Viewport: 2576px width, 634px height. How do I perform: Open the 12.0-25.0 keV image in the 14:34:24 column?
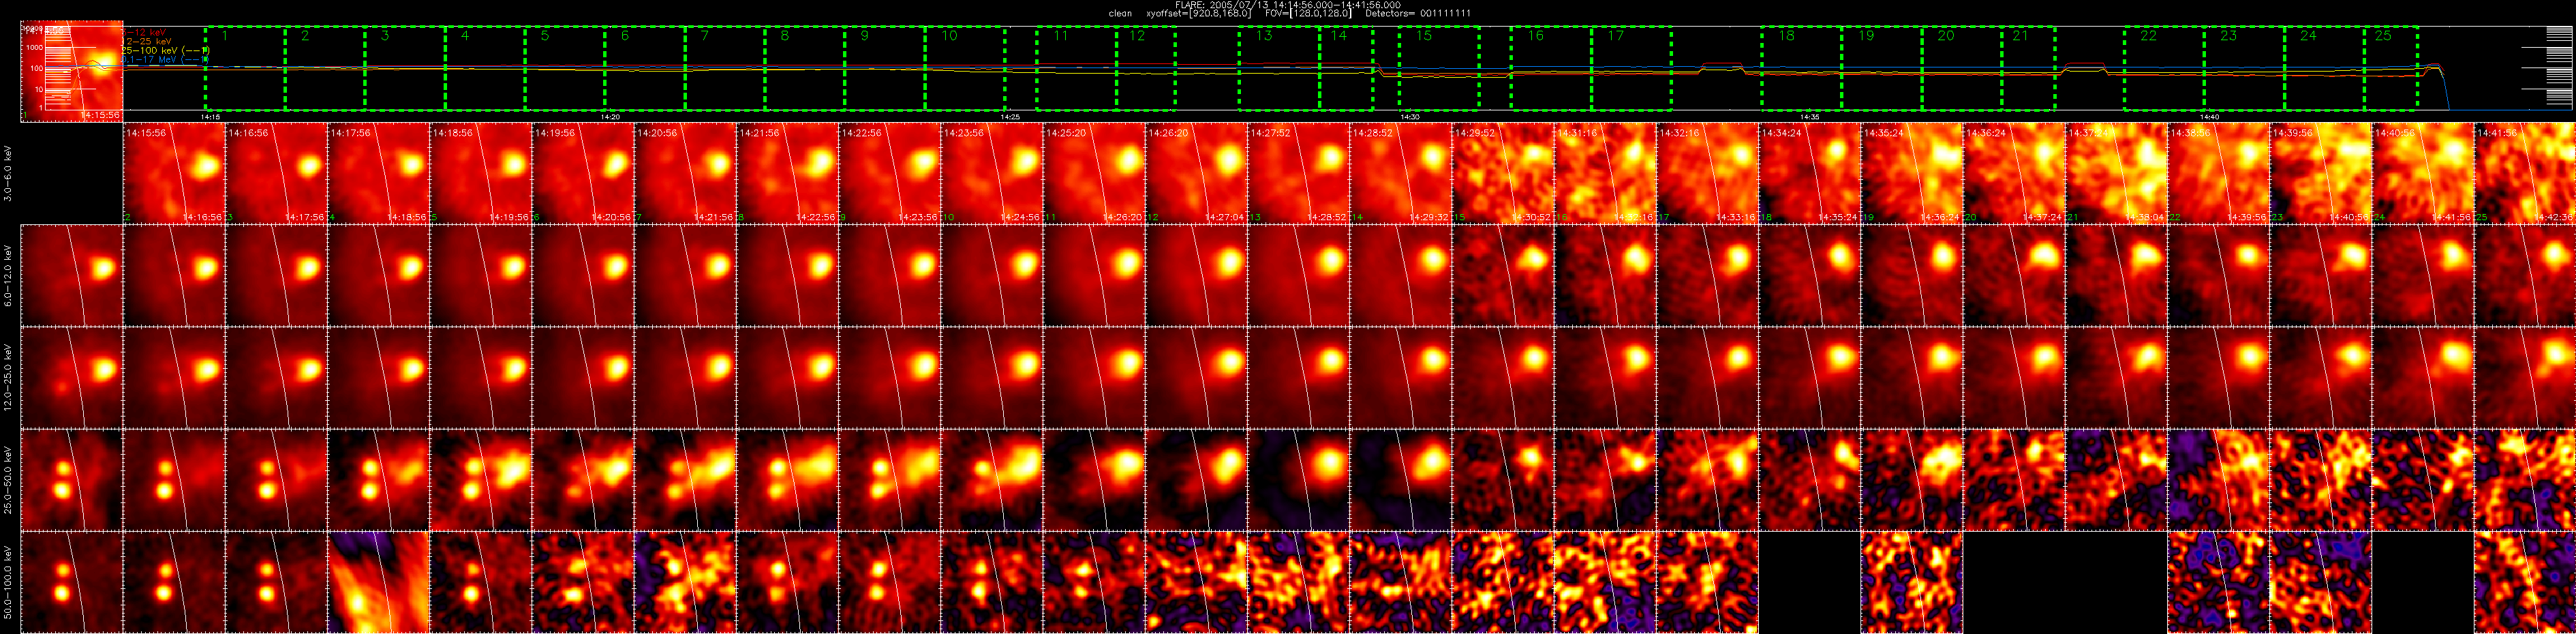click(x=1809, y=377)
